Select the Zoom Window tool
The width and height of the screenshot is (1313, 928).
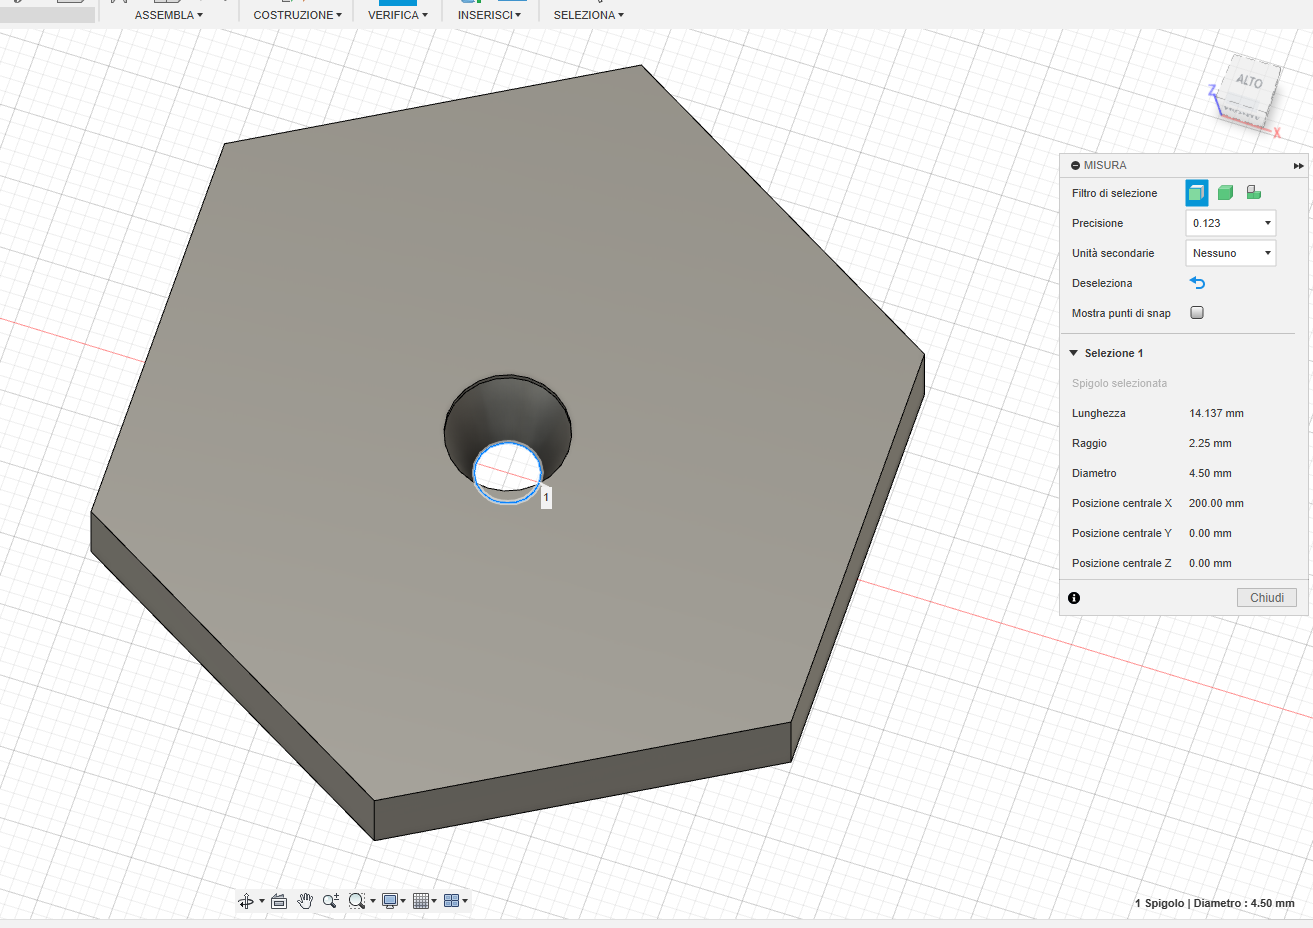(x=356, y=901)
